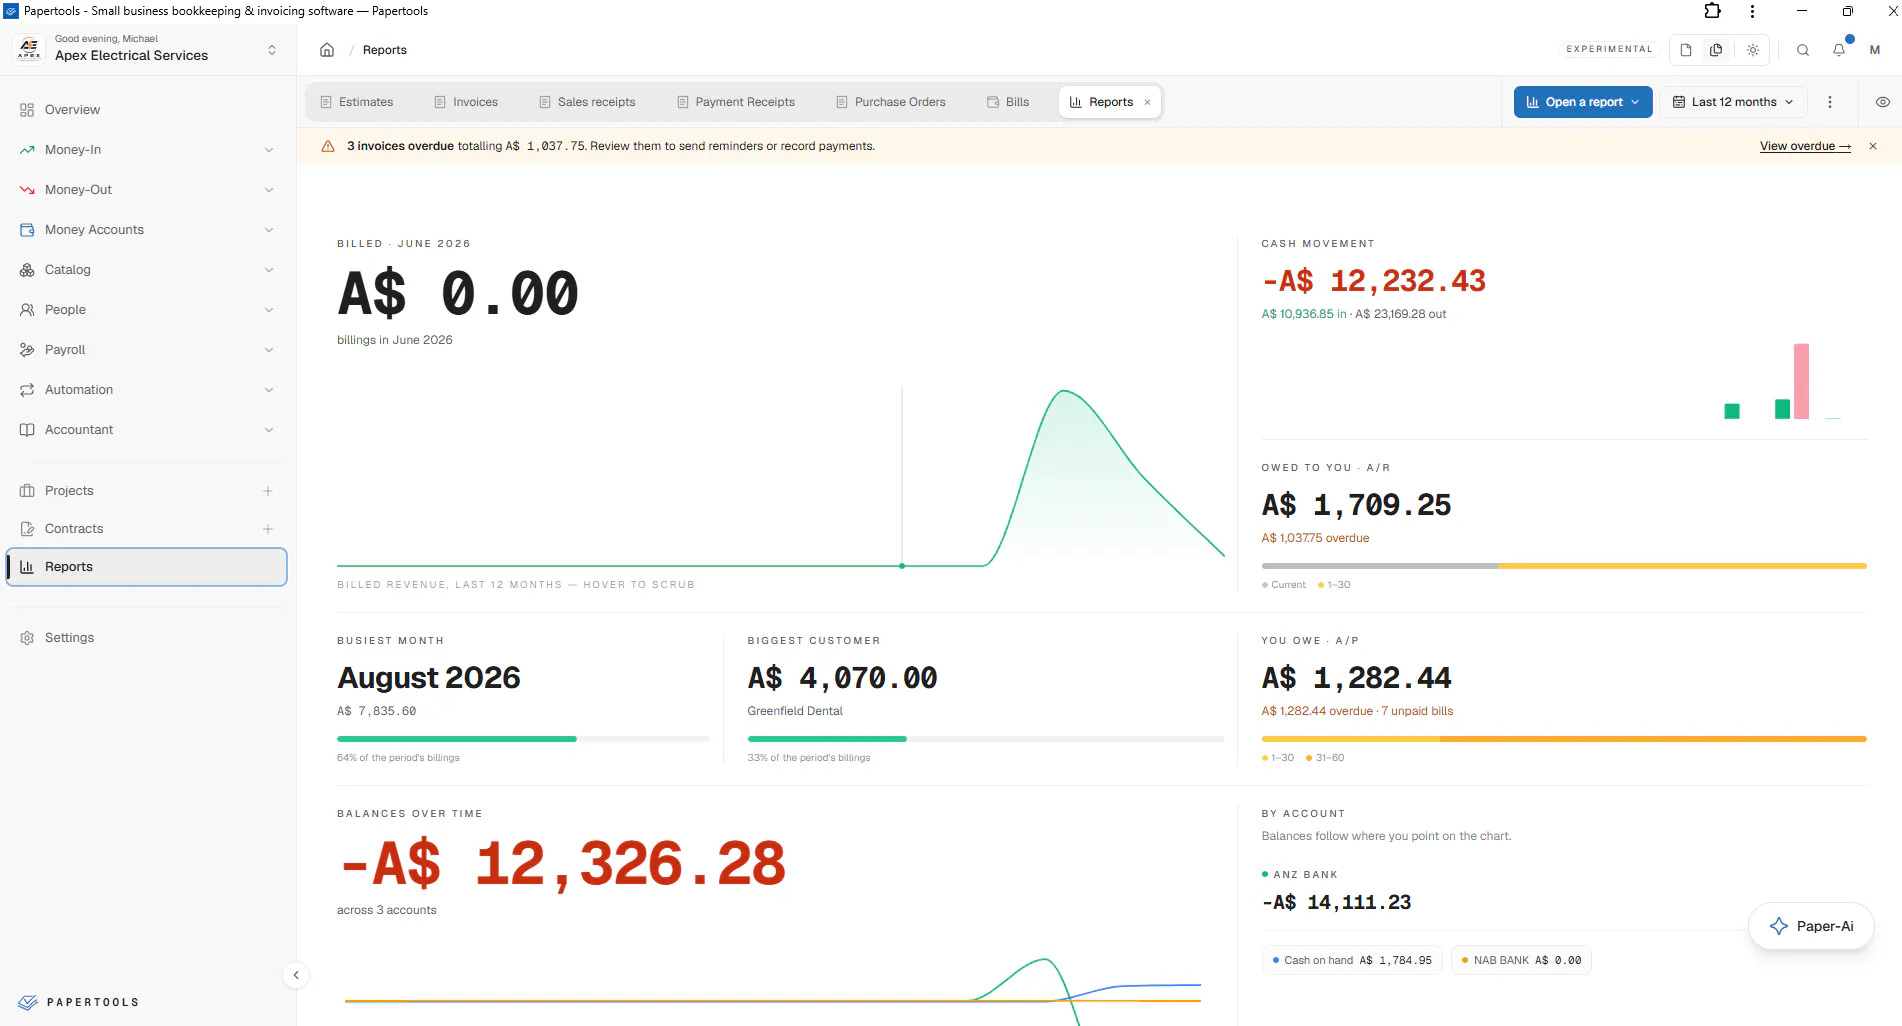Toggle the eye visibility icon
The width and height of the screenshot is (1902, 1026).
(1883, 102)
